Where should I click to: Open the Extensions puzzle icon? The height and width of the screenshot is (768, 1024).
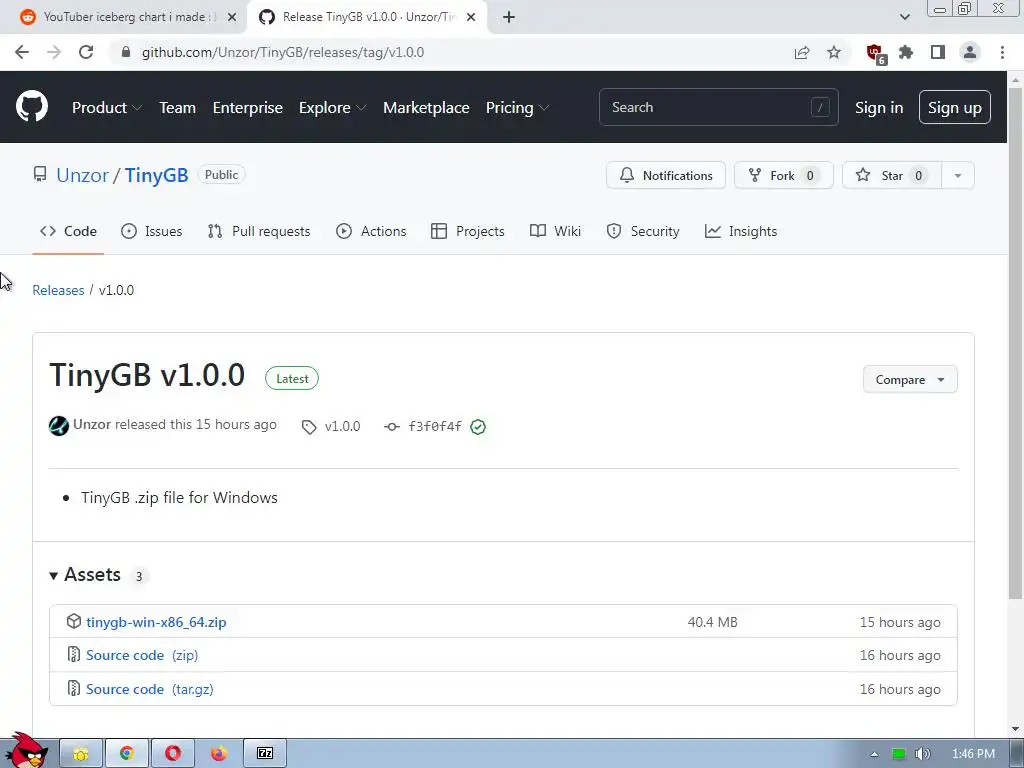[906, 52]
